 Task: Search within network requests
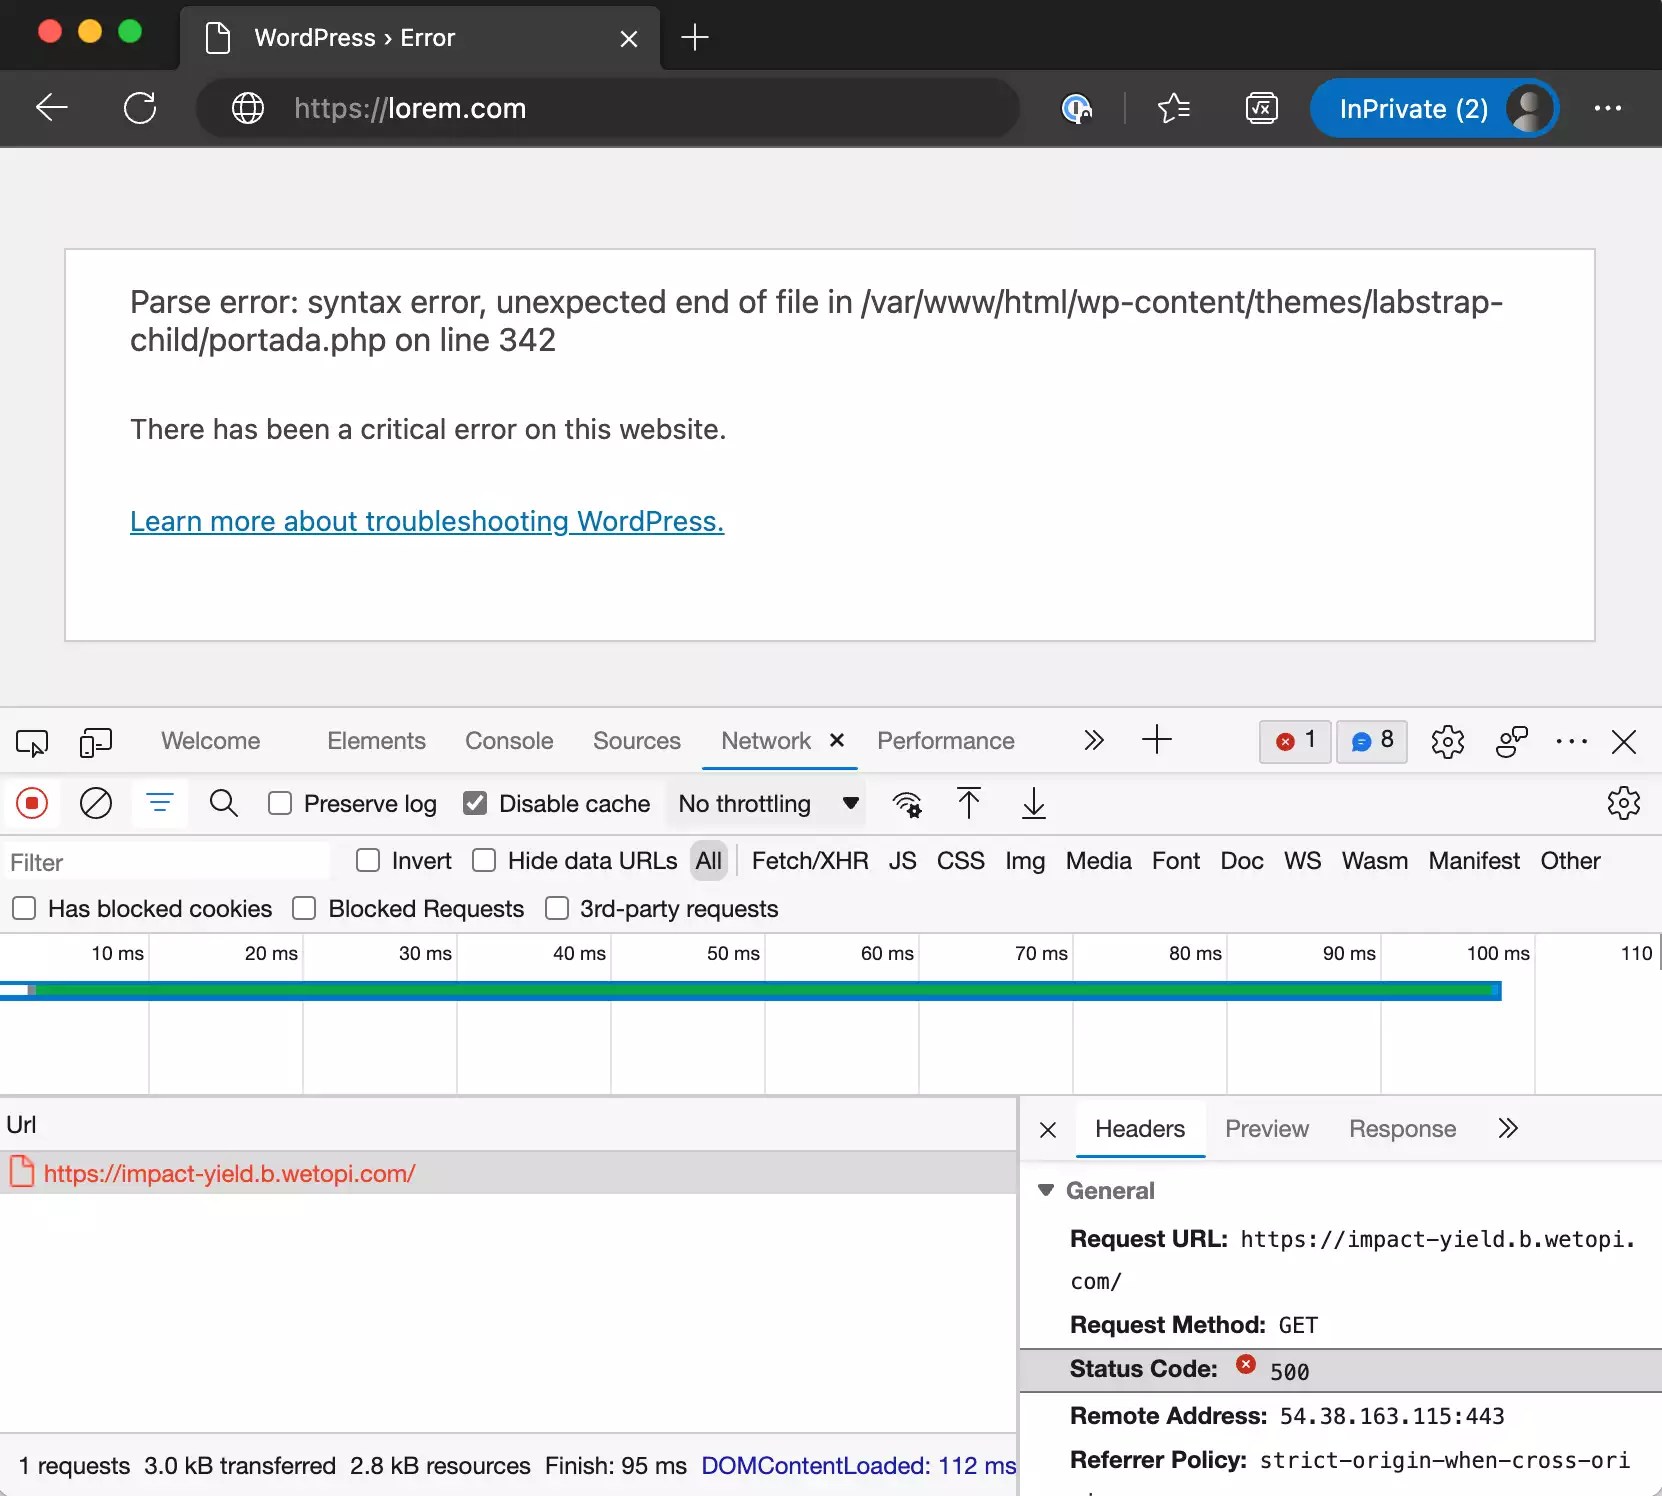pos(224,803)
